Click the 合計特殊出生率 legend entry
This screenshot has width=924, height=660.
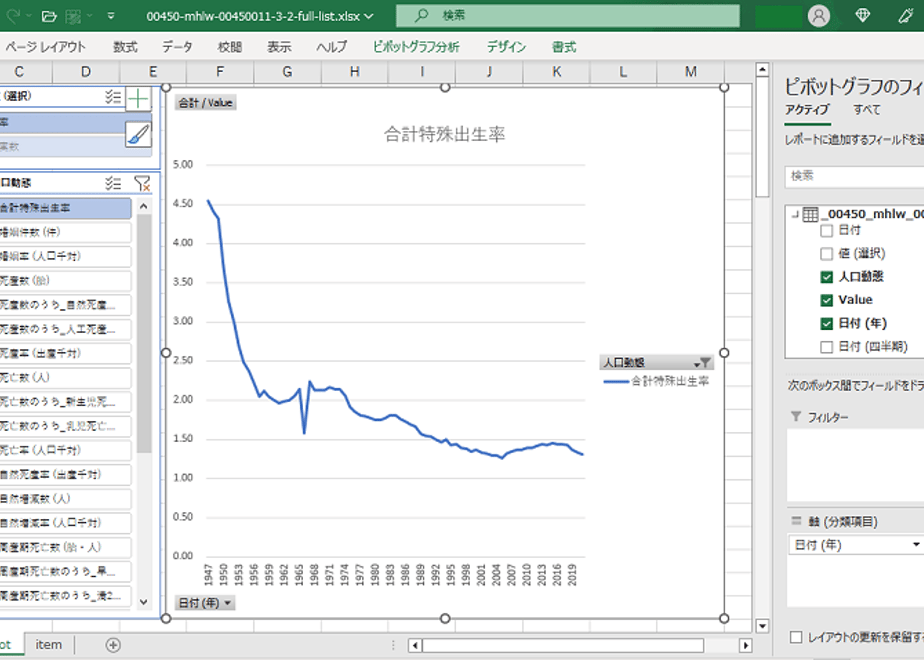point(656,381)
